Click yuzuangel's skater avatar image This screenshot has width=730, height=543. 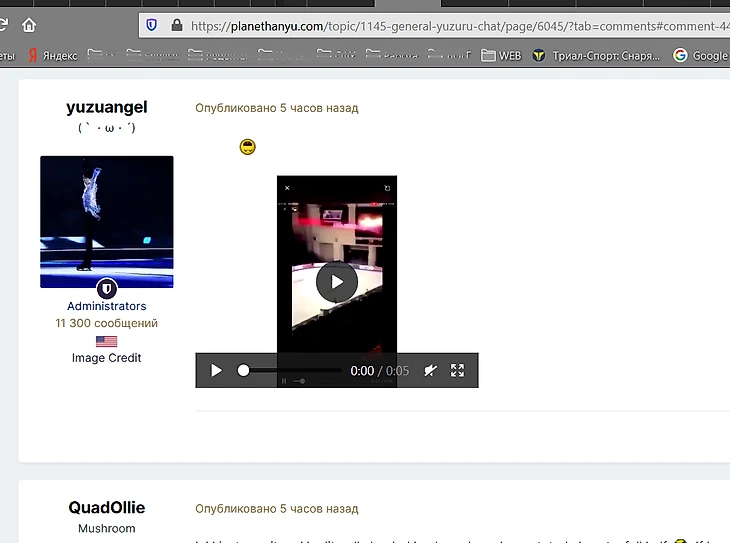[x=107, y=222]
